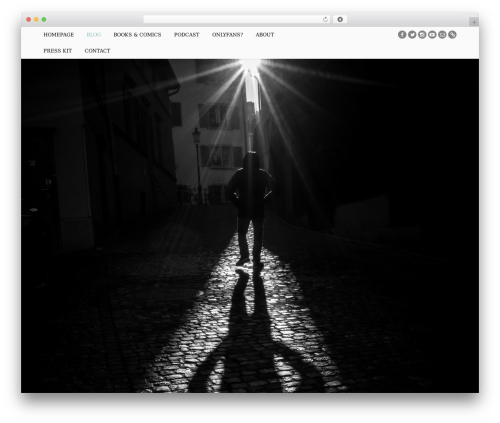The image size is (500, 423).
Task: Close the browser window with red button
Action: coord(29,20)
